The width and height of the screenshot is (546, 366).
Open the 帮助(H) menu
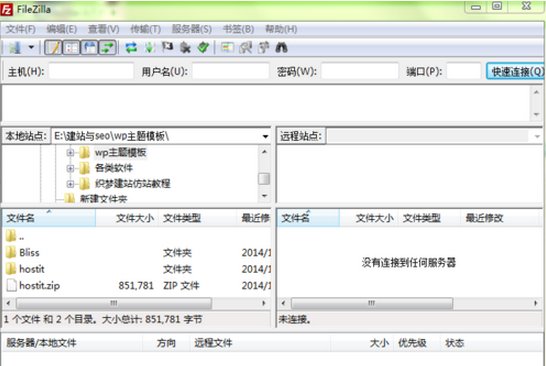click(x=281, y=29)
